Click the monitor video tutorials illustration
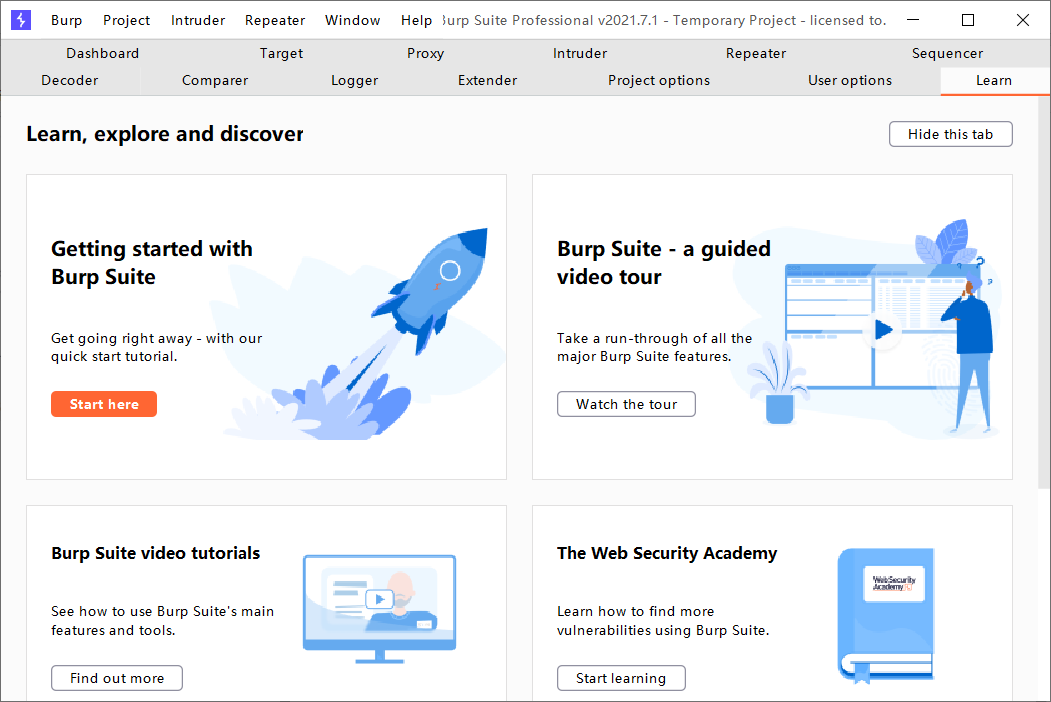This screenshot has width=1051, height=702. (x=379, y=609)
